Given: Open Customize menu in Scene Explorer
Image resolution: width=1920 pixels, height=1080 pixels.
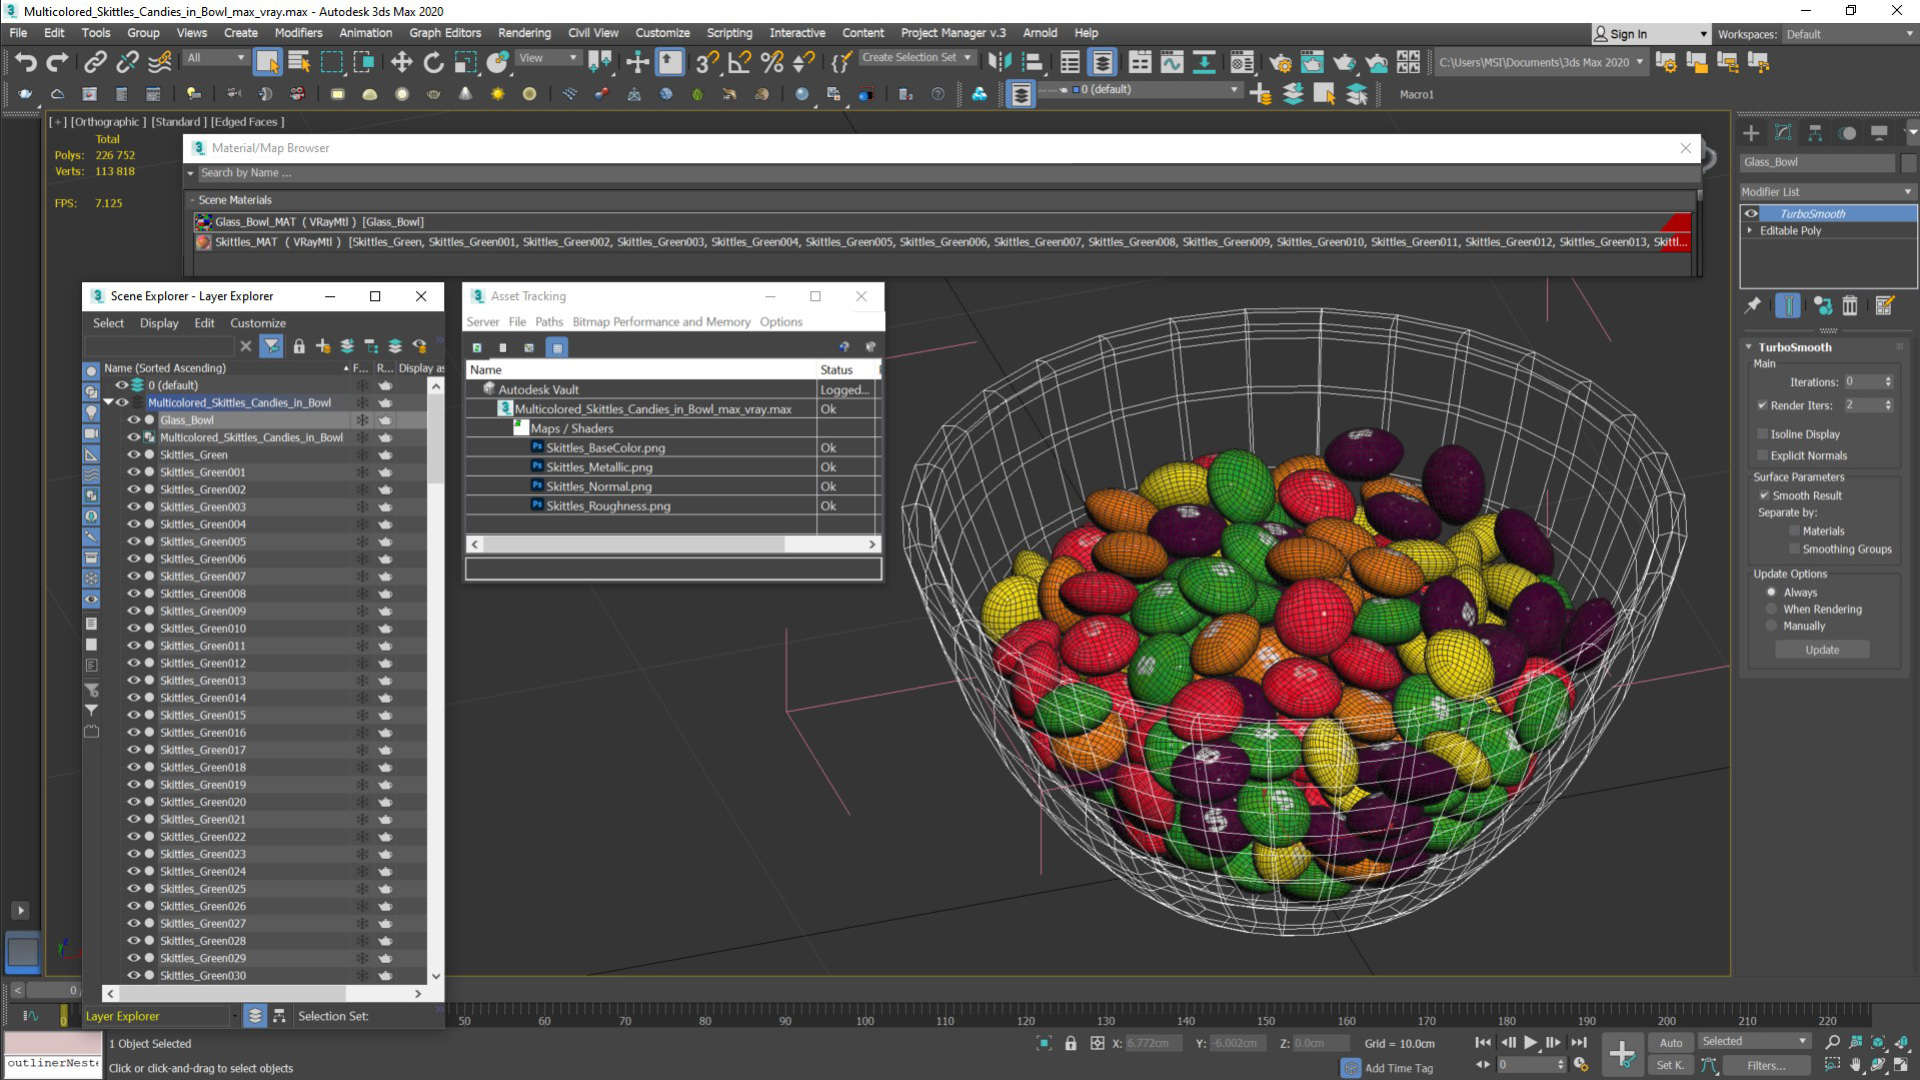Looking at the screenshot, I should (258, 323).
